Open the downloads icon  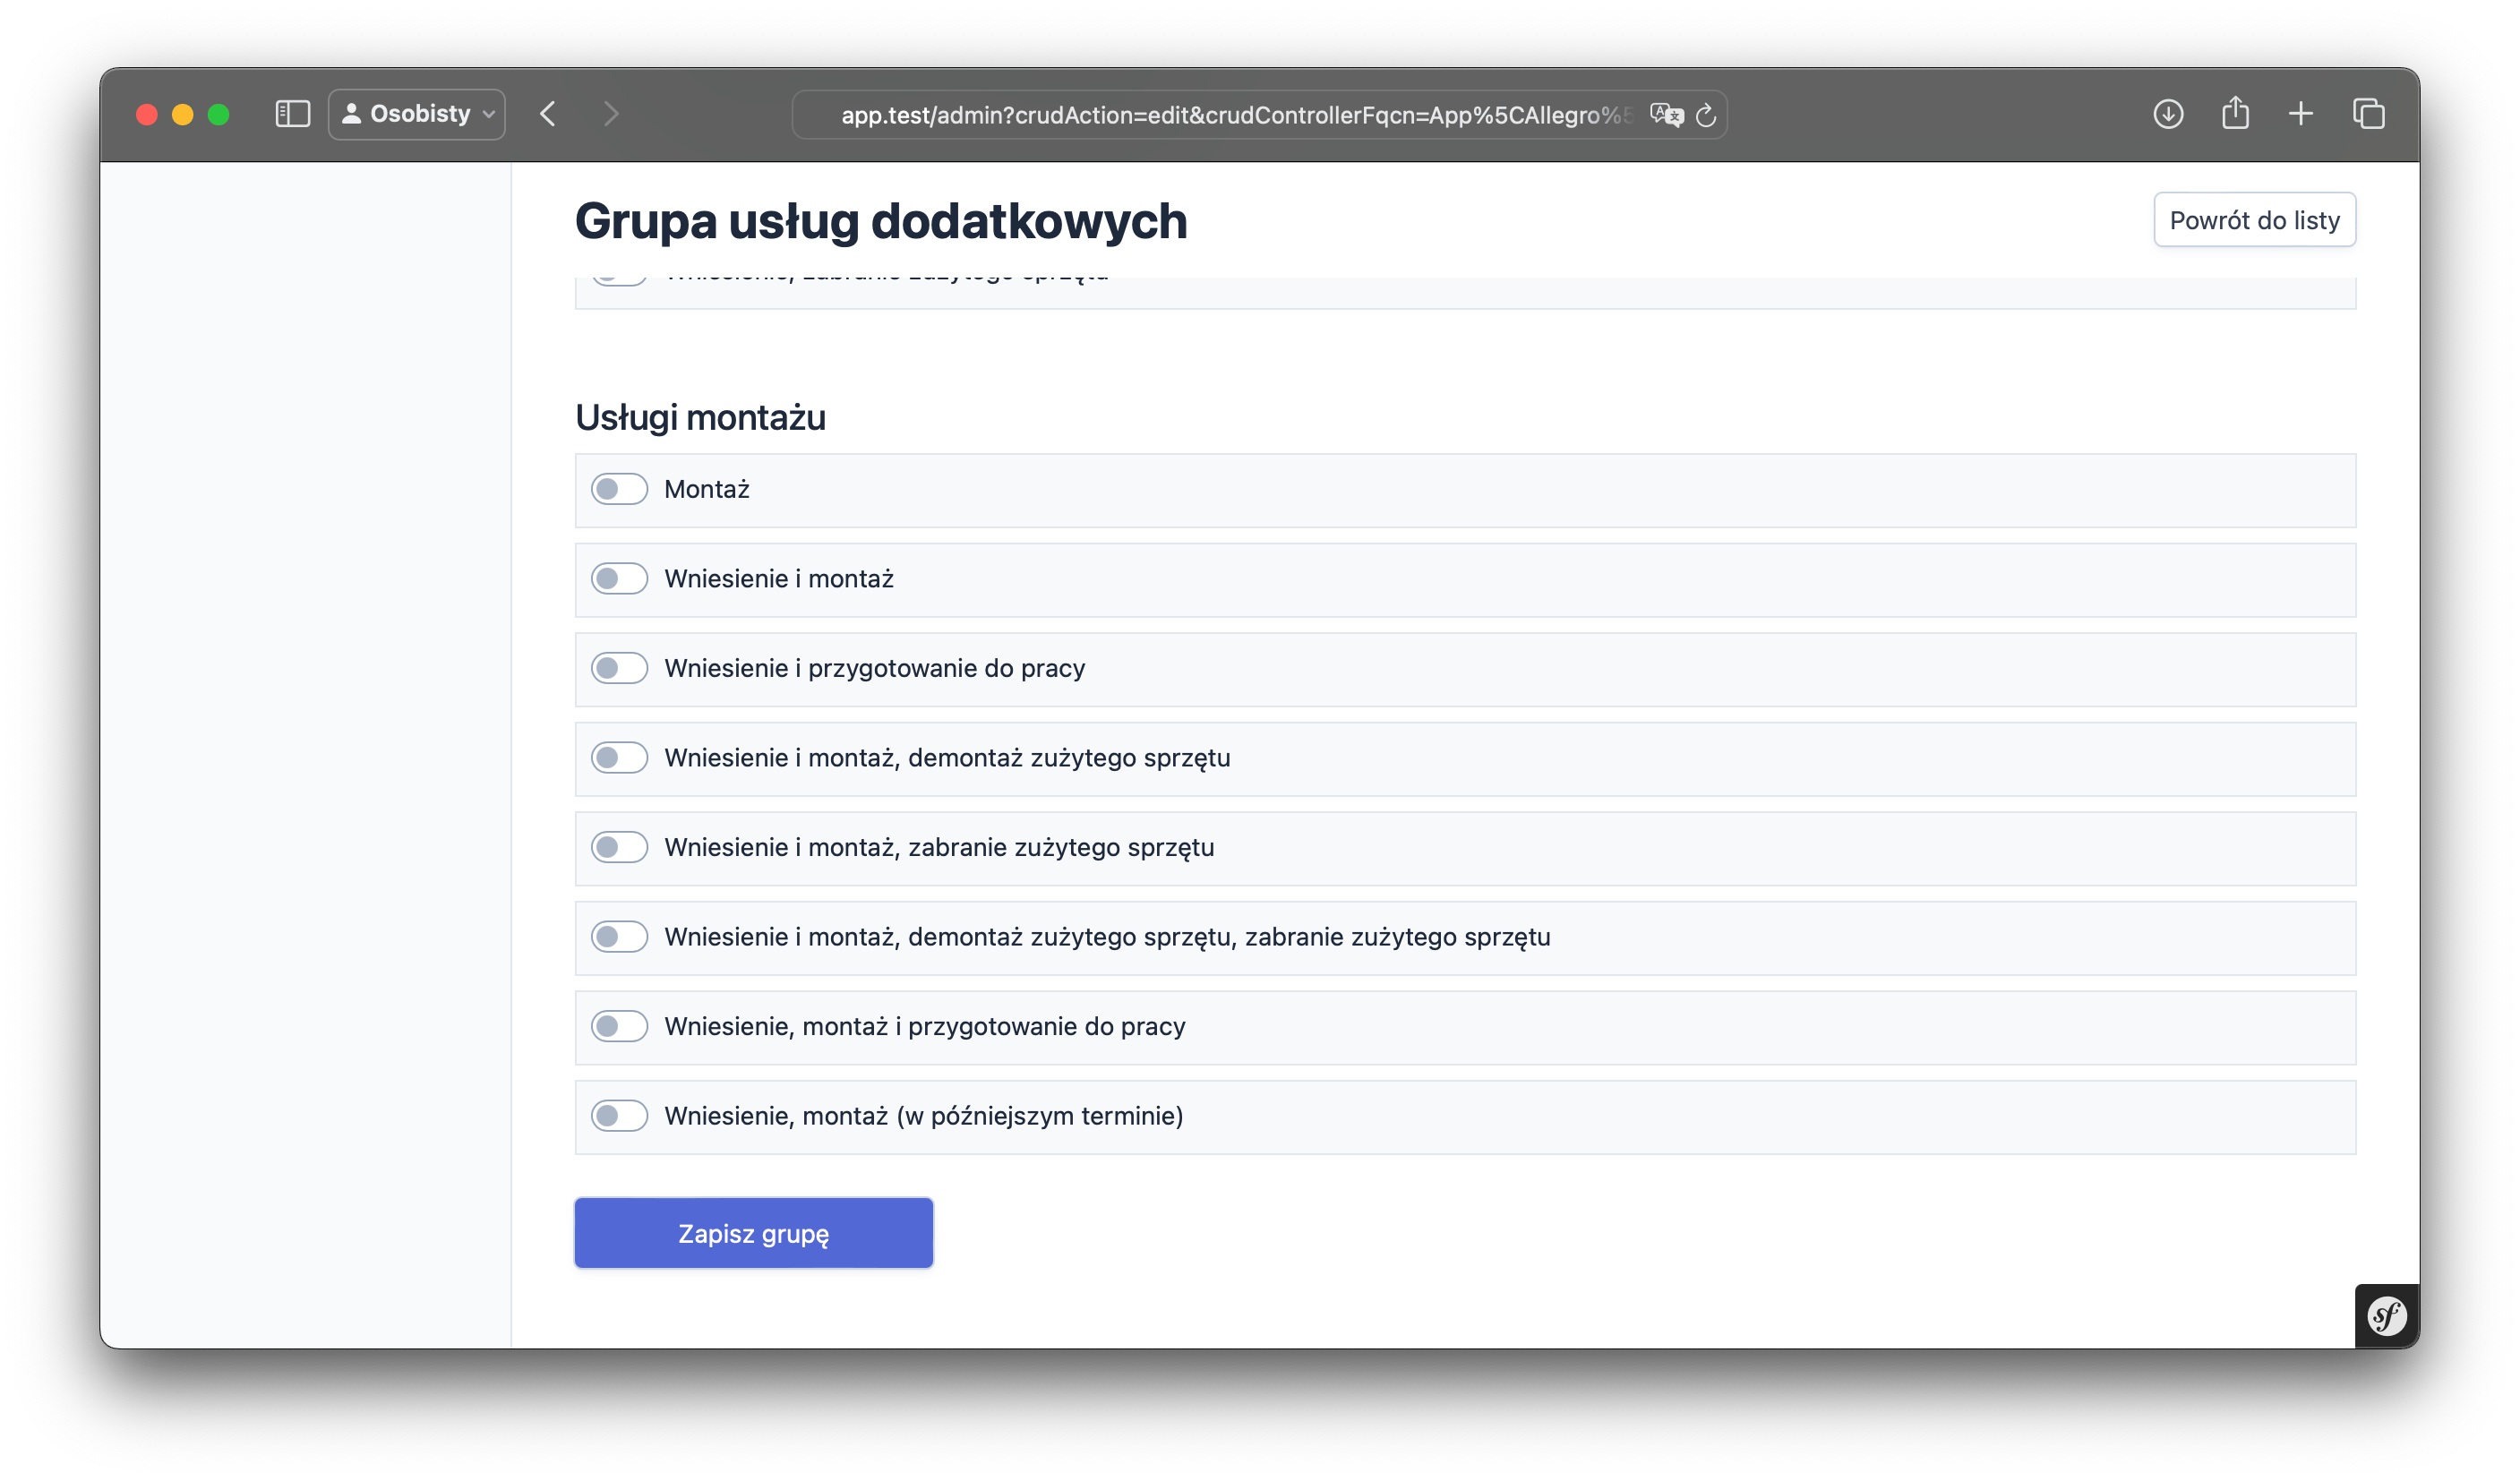[x=2168, y=114]
